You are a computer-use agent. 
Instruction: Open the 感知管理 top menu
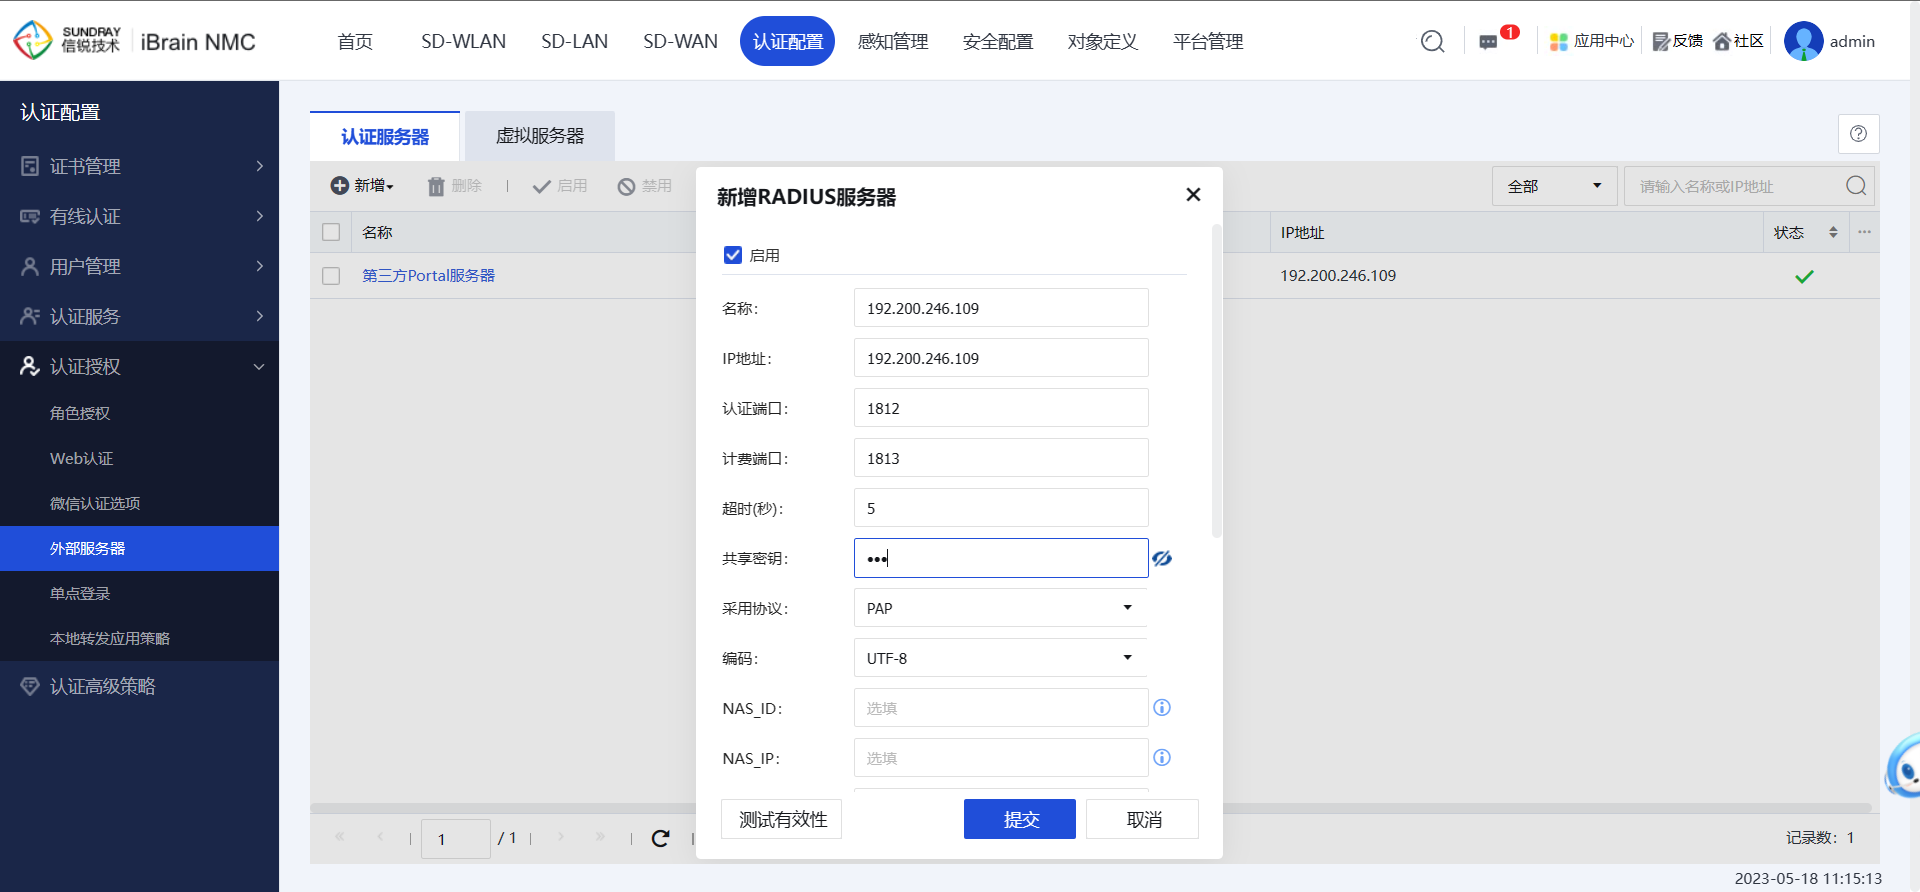pyautogui.click(x=893, y=41)
